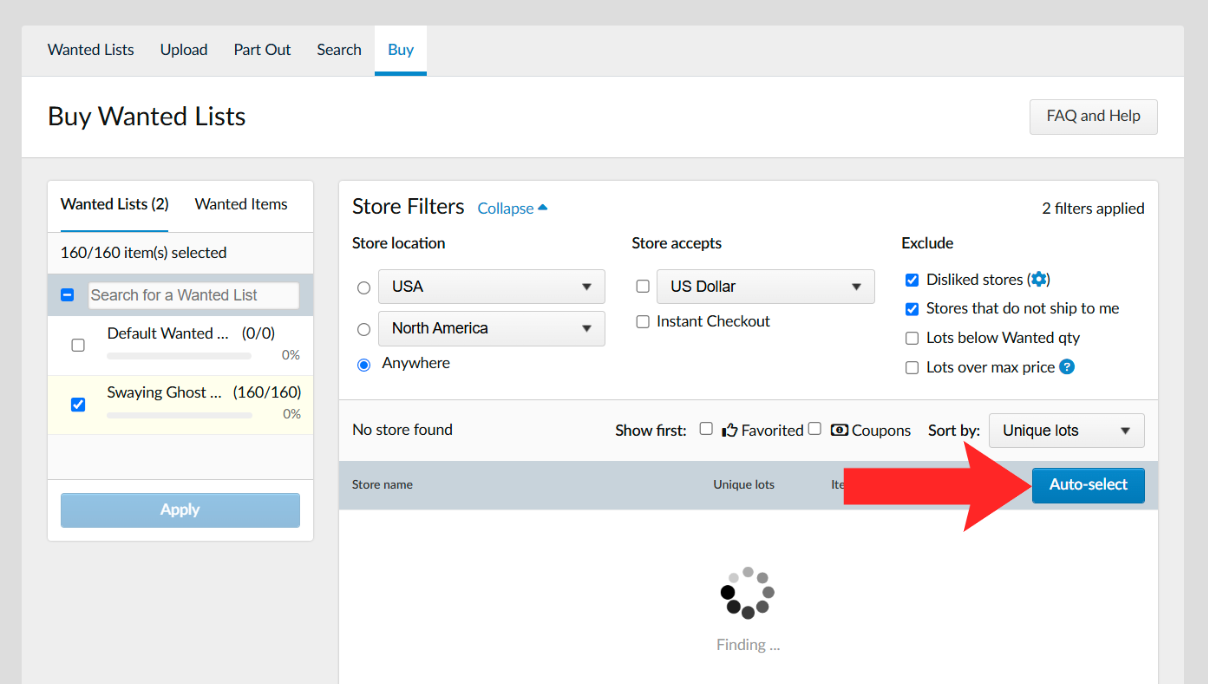Go to the Part Out tab
Viewport: 1208px width, 684px height.
coord(262,50)
